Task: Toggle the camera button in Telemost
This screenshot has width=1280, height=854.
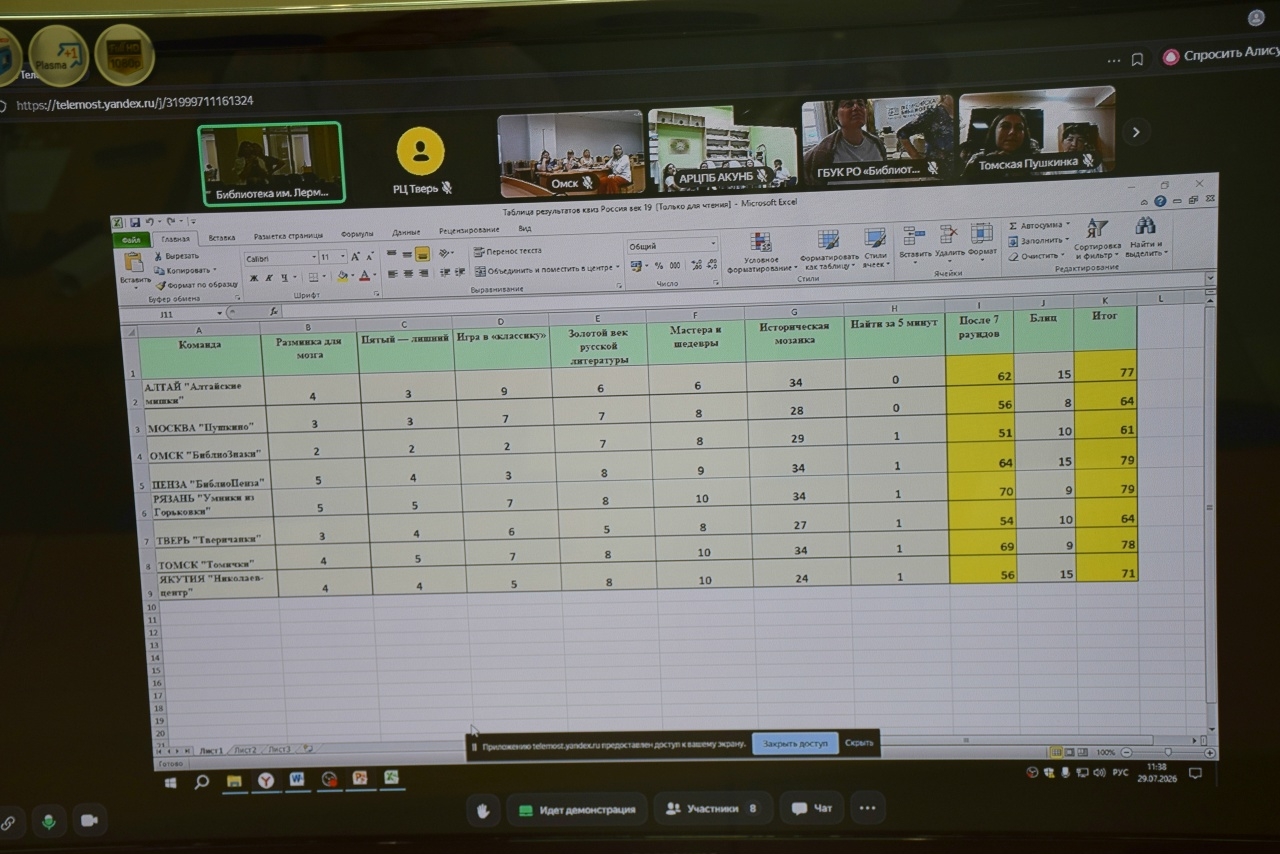Action: point(89,820)
